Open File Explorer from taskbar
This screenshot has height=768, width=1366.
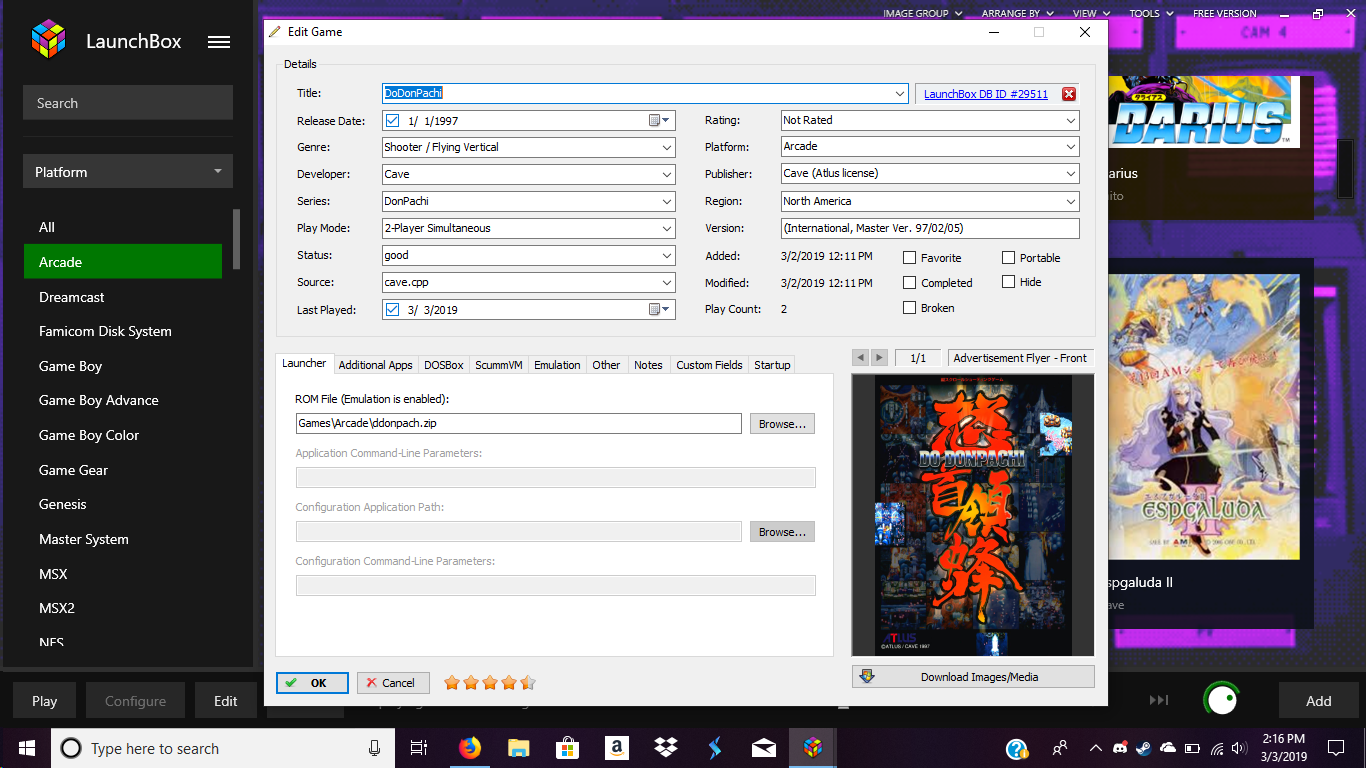[518, 748]
